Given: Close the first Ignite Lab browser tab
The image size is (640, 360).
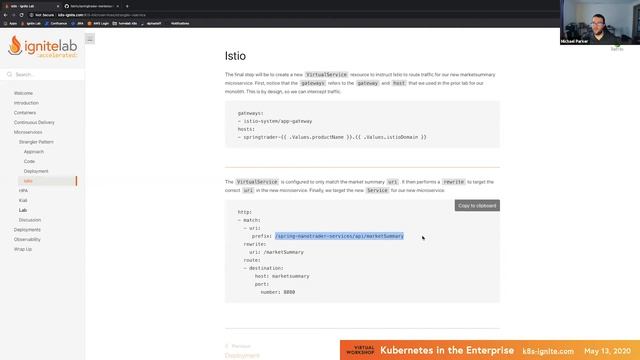Looking at the screenshot, I should (58, 6).
